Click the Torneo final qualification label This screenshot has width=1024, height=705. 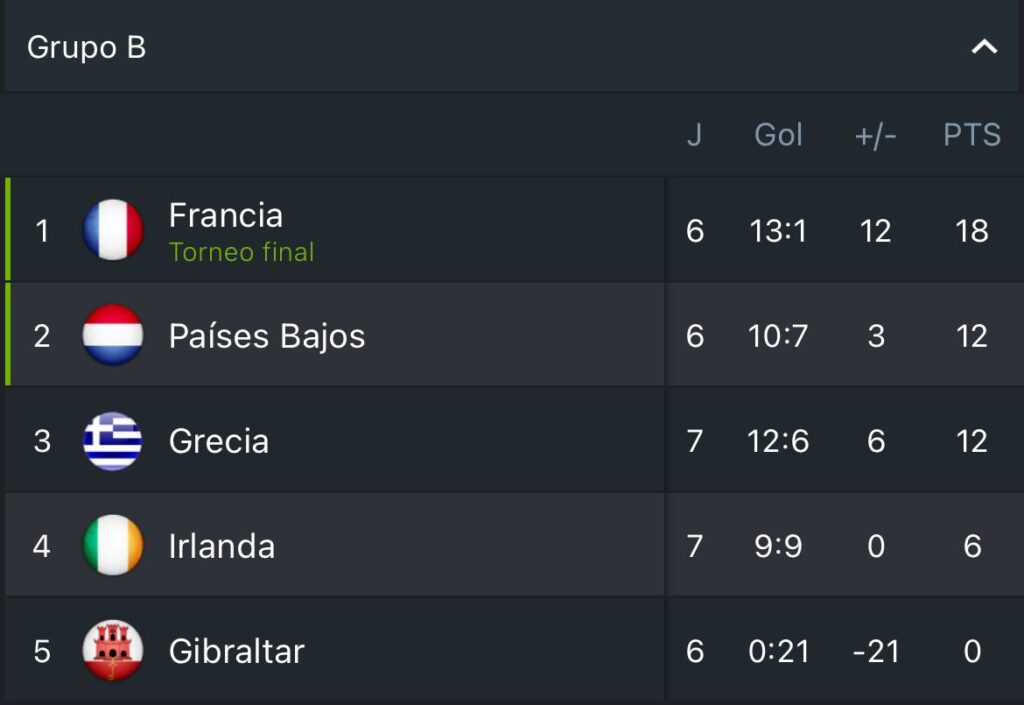pos(242,252)
